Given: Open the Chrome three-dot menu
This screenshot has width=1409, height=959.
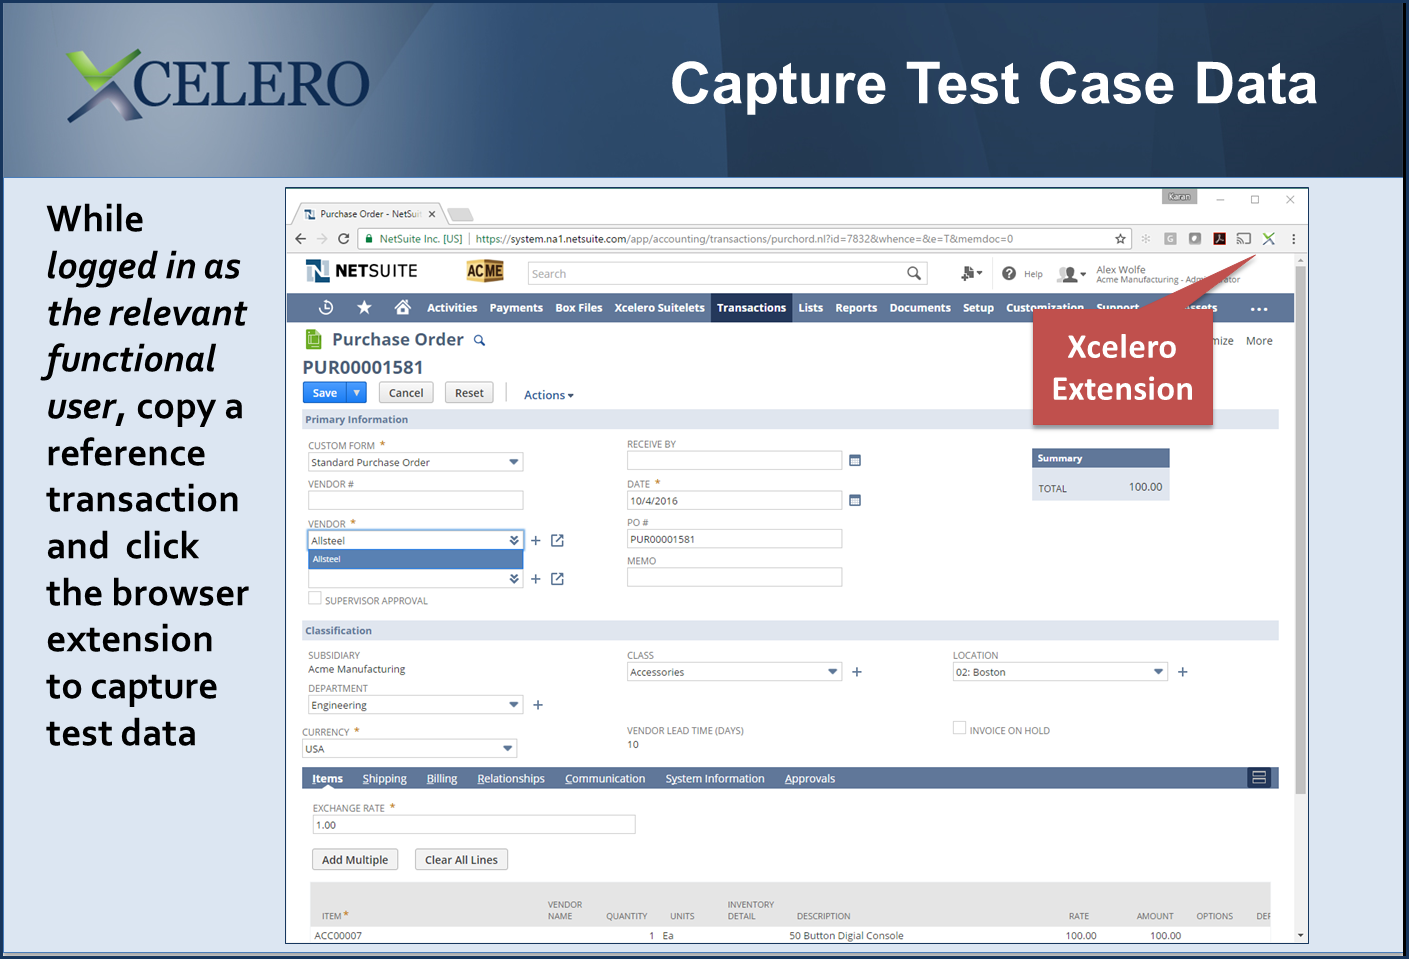Looking at the screenshot, I should 1293,239.
